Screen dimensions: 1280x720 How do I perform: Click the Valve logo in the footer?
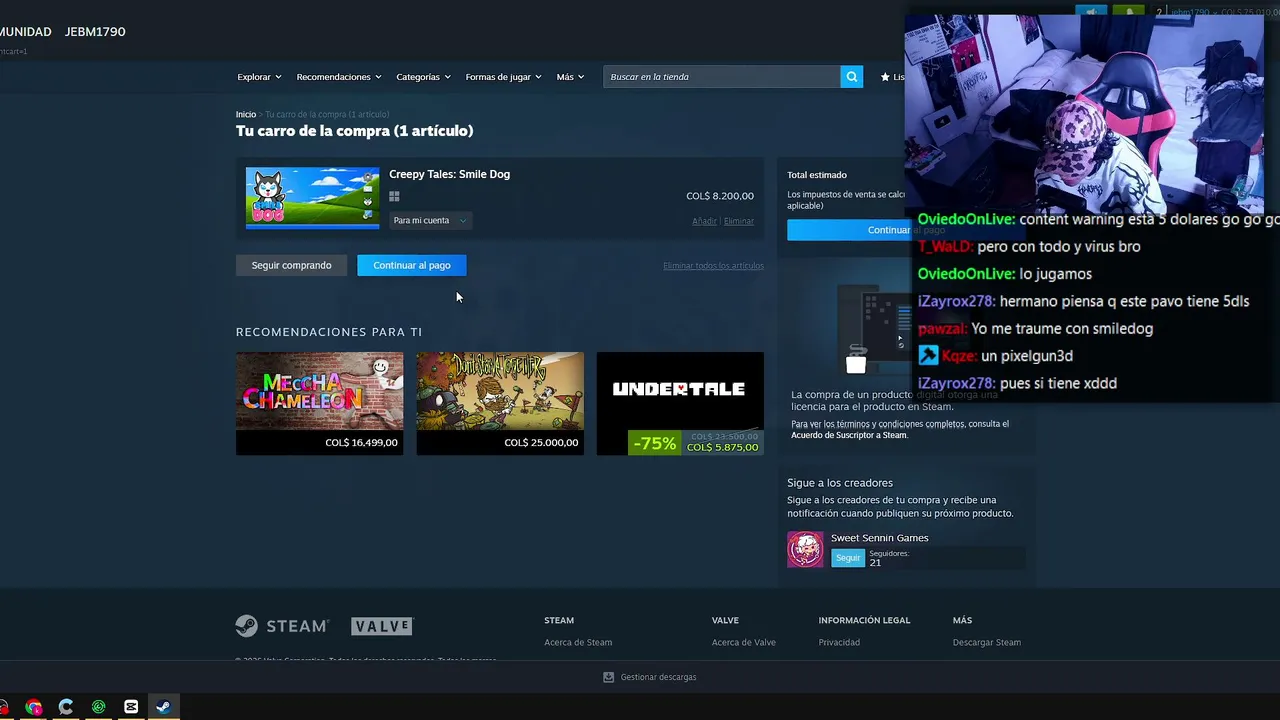pos(382,626)
